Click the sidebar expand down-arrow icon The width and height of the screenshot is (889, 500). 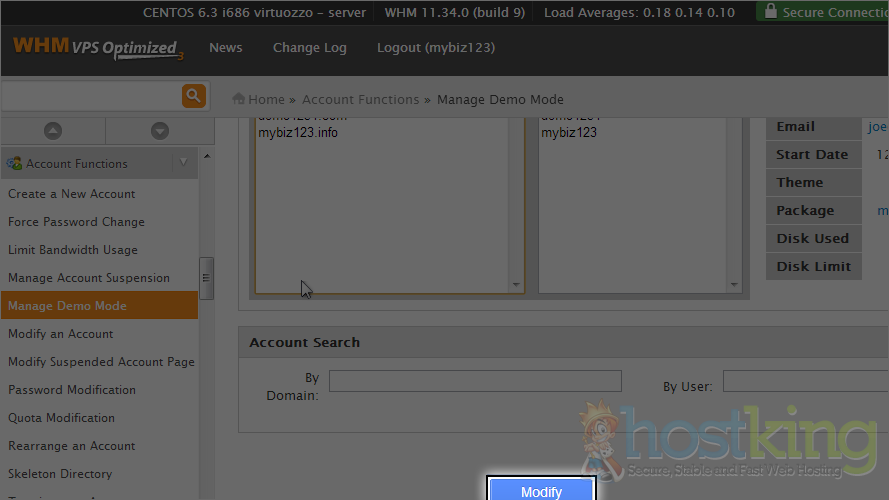(159, 131)
